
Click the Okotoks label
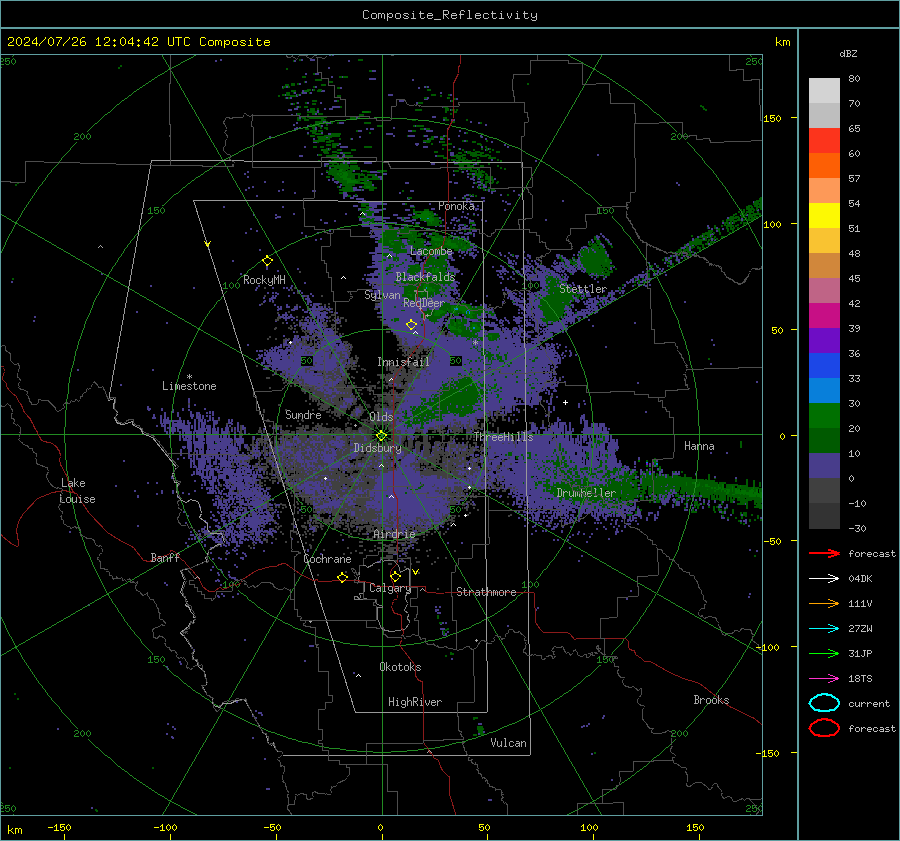pyautogui.click(x=400, y=667)
